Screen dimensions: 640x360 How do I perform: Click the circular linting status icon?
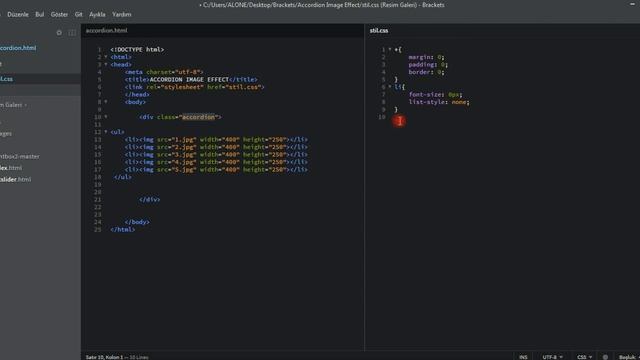click(605, 357)
